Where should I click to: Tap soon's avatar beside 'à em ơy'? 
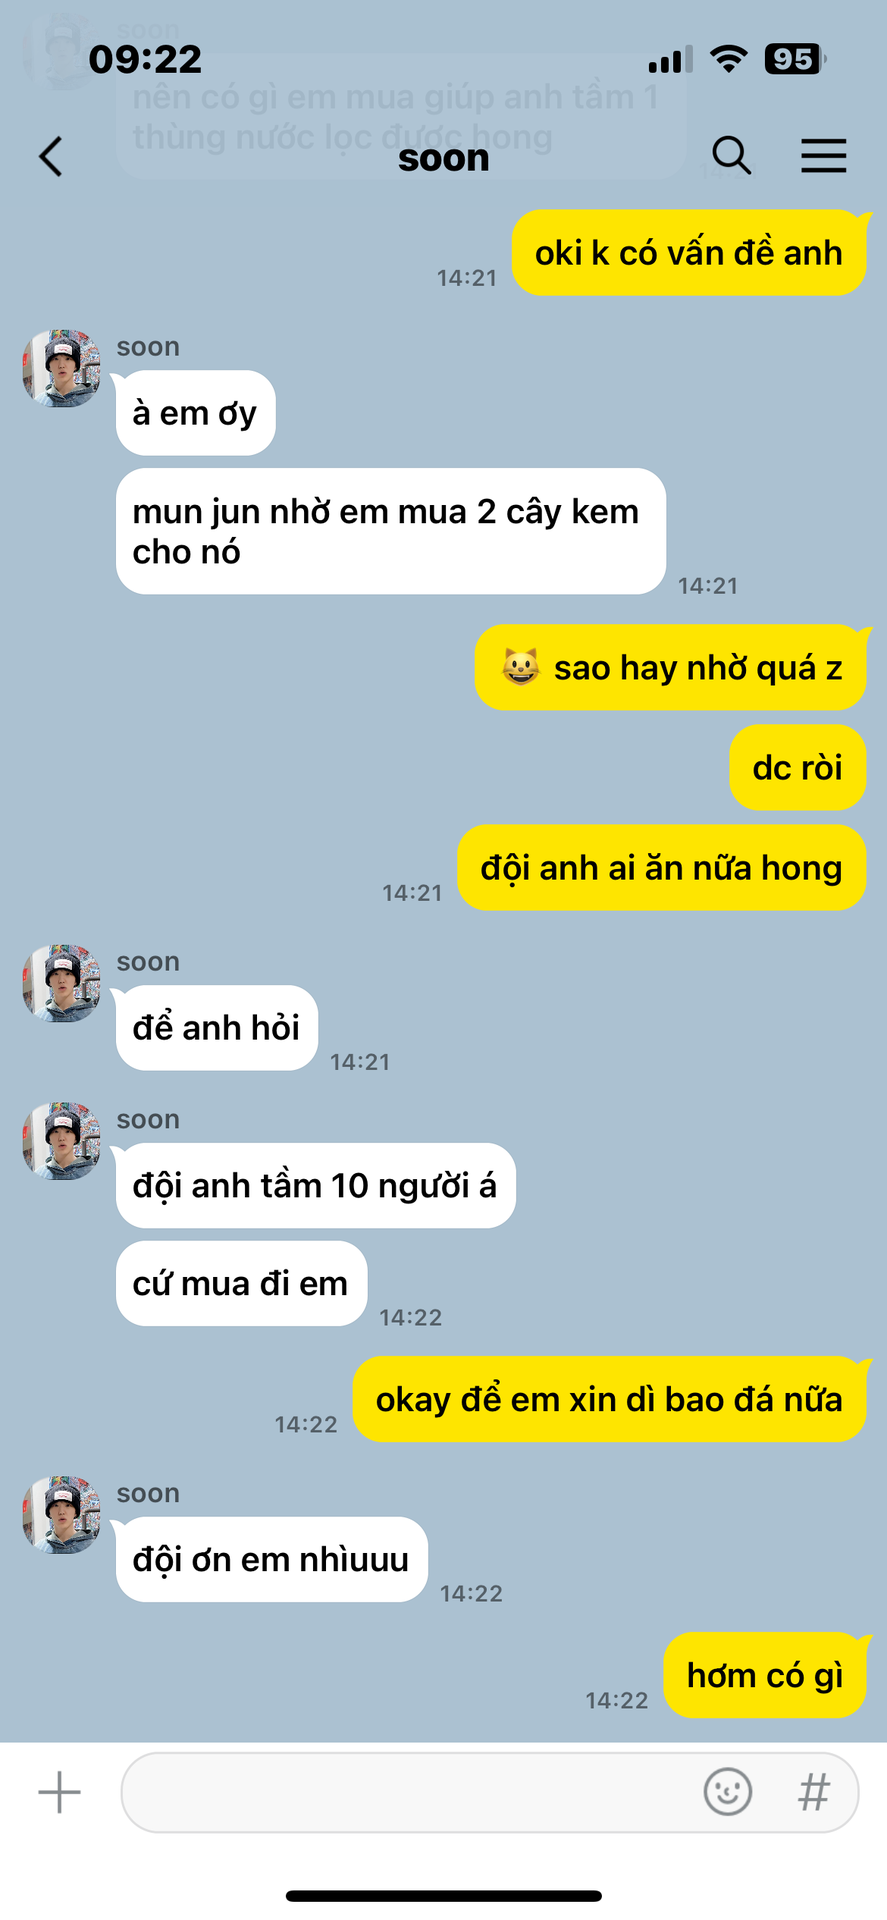[62, 368]
